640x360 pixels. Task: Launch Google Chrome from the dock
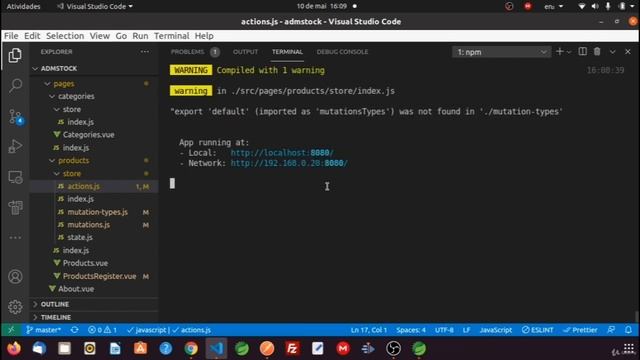point(191,349)
